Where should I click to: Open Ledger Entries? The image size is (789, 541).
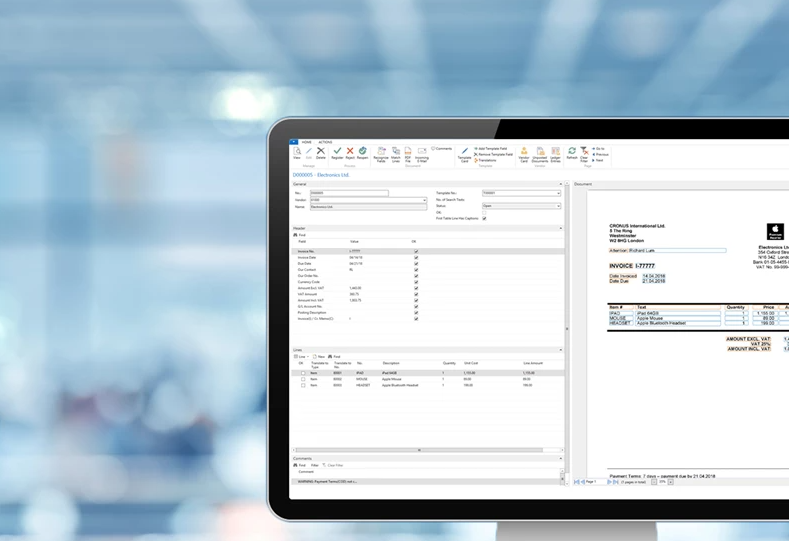tap(556, 154)
